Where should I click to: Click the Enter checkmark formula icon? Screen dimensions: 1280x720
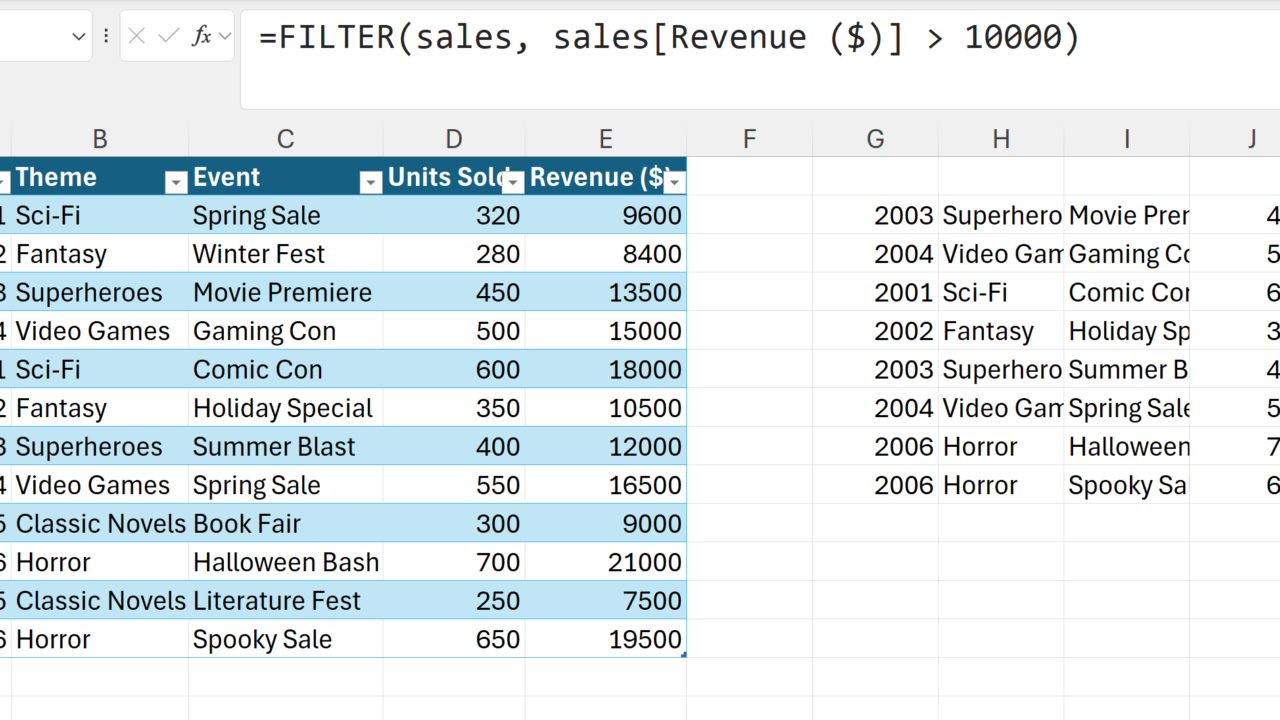[x=169, y=37]
